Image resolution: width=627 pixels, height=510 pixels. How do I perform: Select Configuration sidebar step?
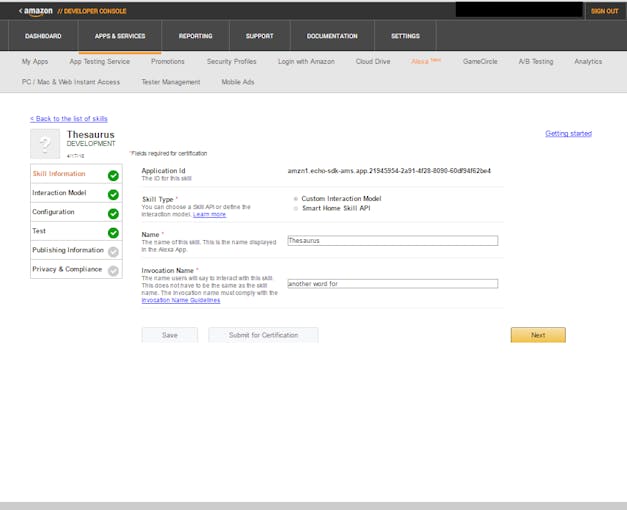pos(76,212)
